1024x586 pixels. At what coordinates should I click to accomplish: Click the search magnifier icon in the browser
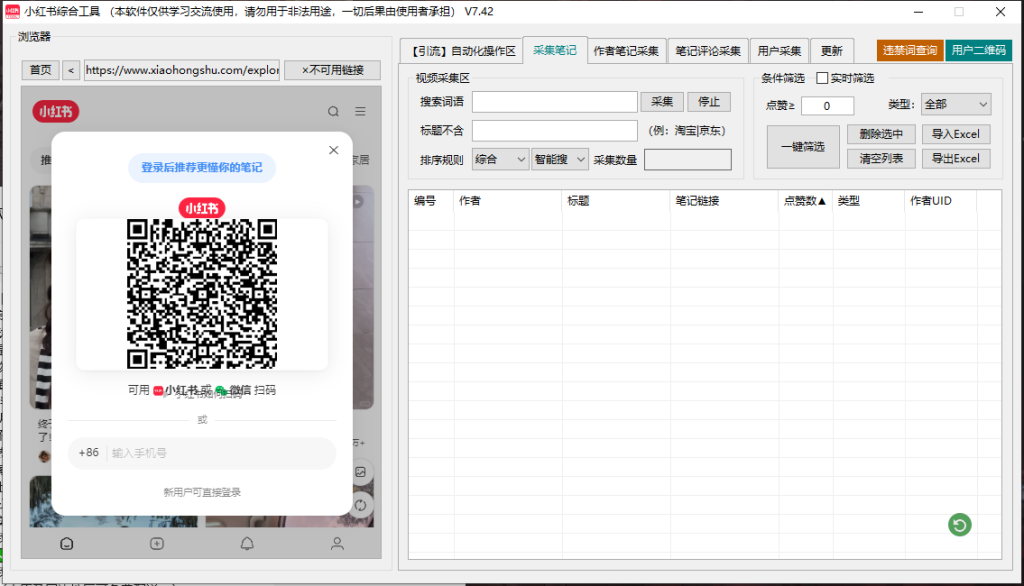(x=333, y=112)
